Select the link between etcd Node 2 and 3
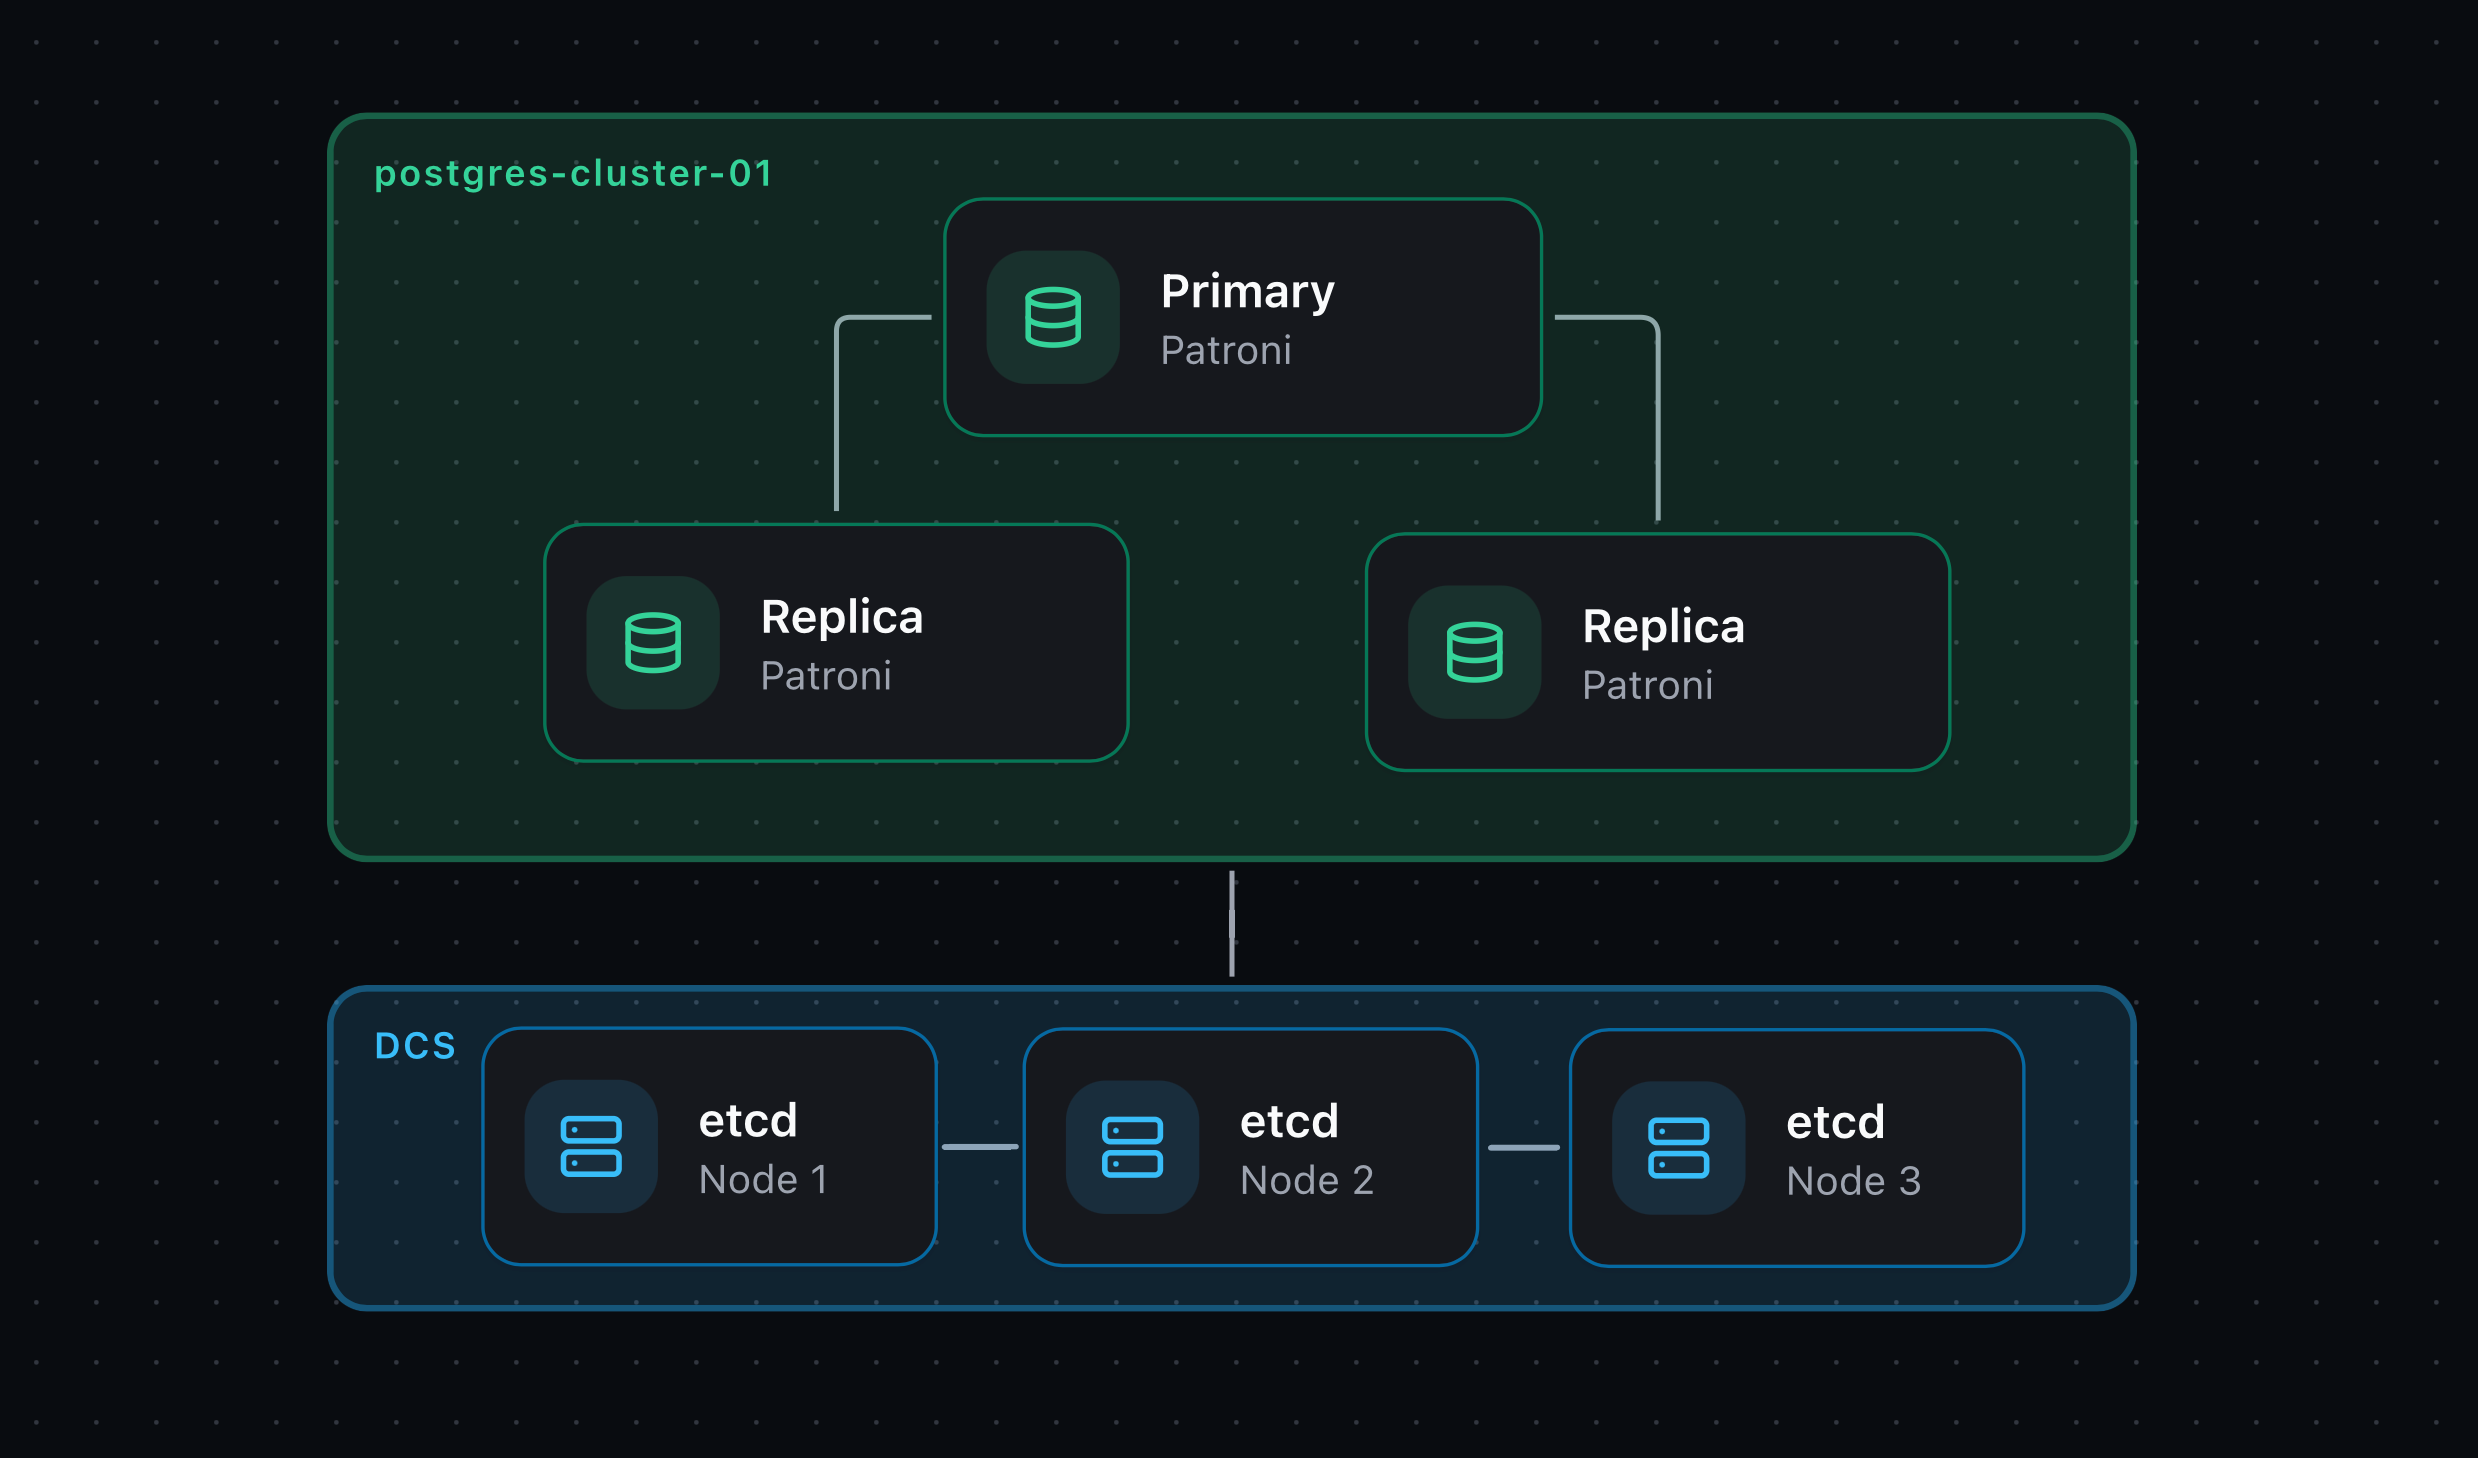This screenshot has width=2478, height=1458. tap(1524, 1148)
